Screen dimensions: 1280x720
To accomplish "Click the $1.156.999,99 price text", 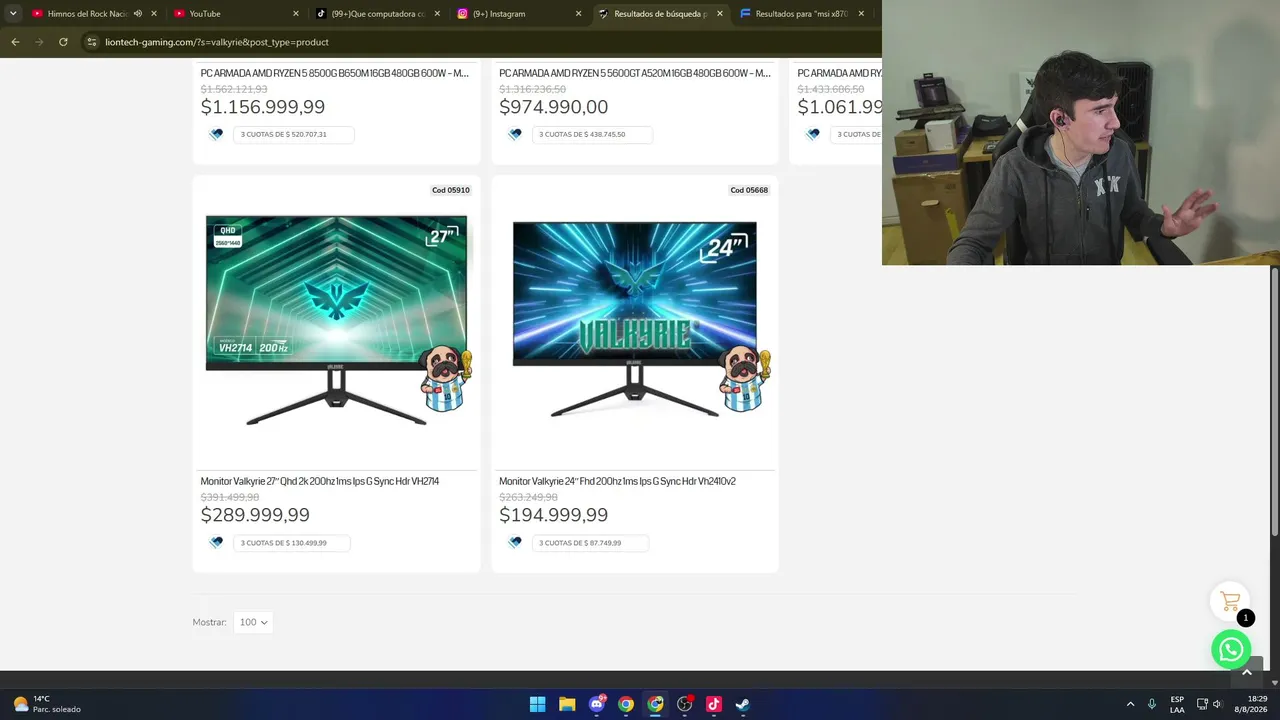I will (x=263, y=107).
